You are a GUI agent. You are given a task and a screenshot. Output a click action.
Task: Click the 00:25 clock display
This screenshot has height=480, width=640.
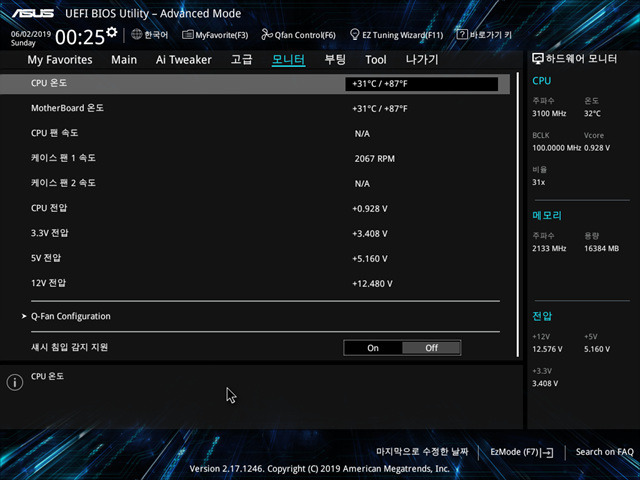[x=80, y=37]
